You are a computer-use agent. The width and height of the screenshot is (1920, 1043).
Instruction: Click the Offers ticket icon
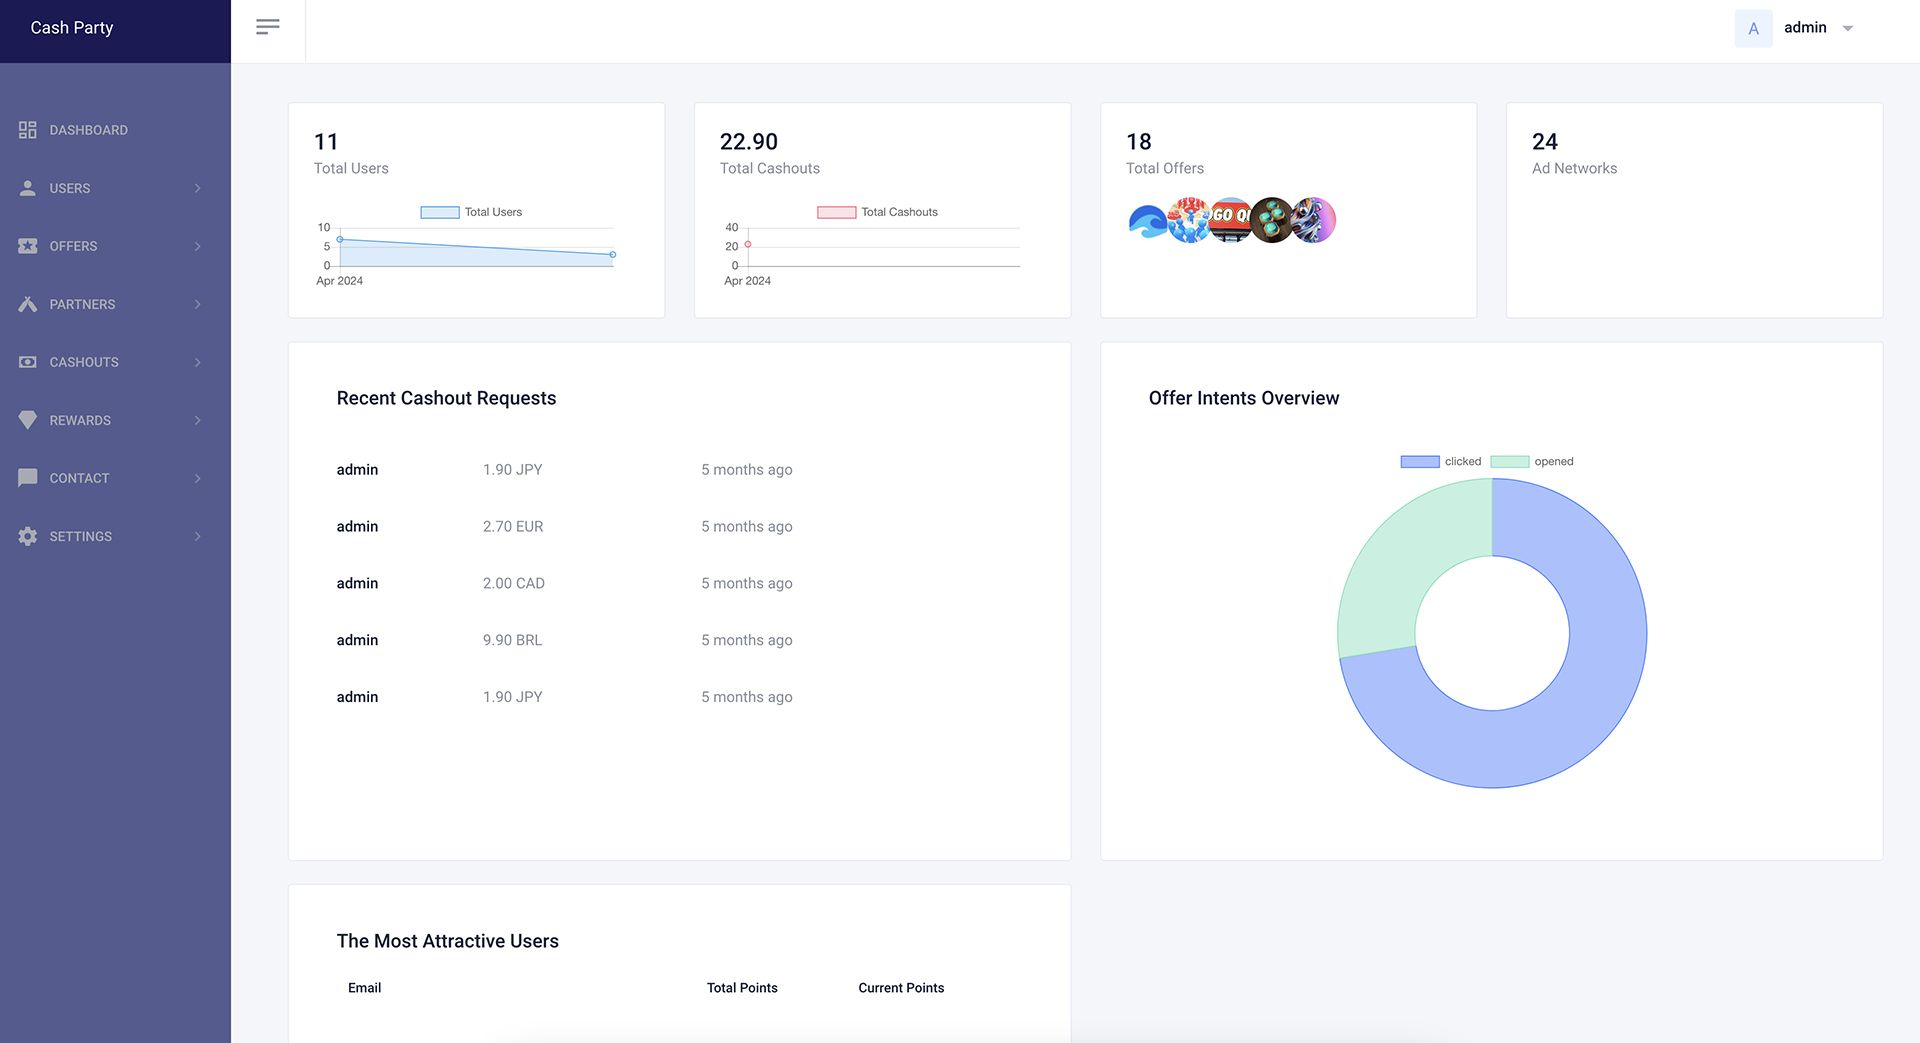[x=28, y=246]
